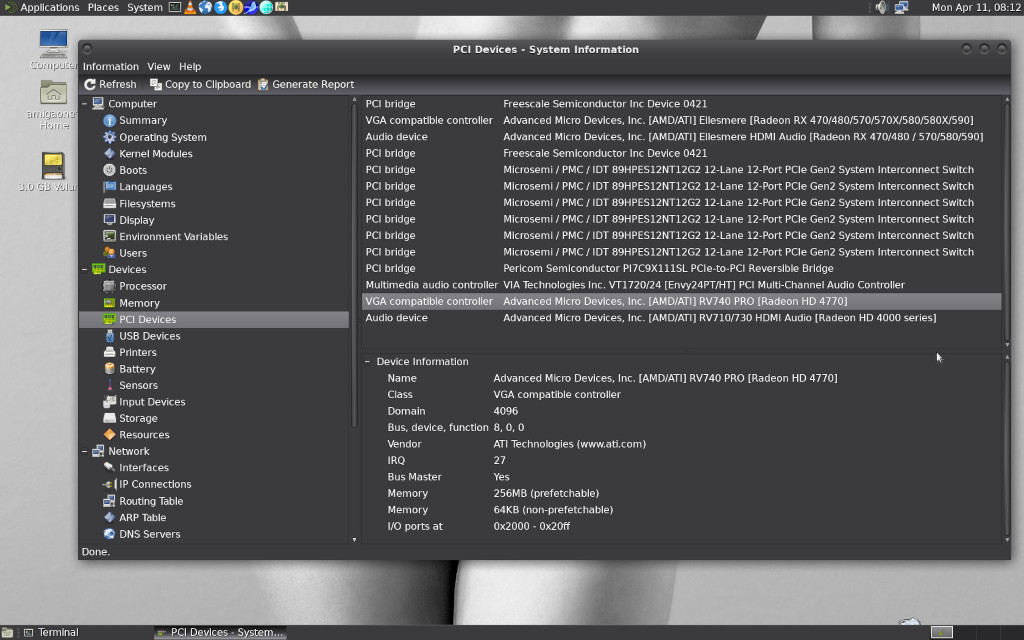Click the sidebar tree scrollbar down arrow
The image size is (1024, 640).
355,539
